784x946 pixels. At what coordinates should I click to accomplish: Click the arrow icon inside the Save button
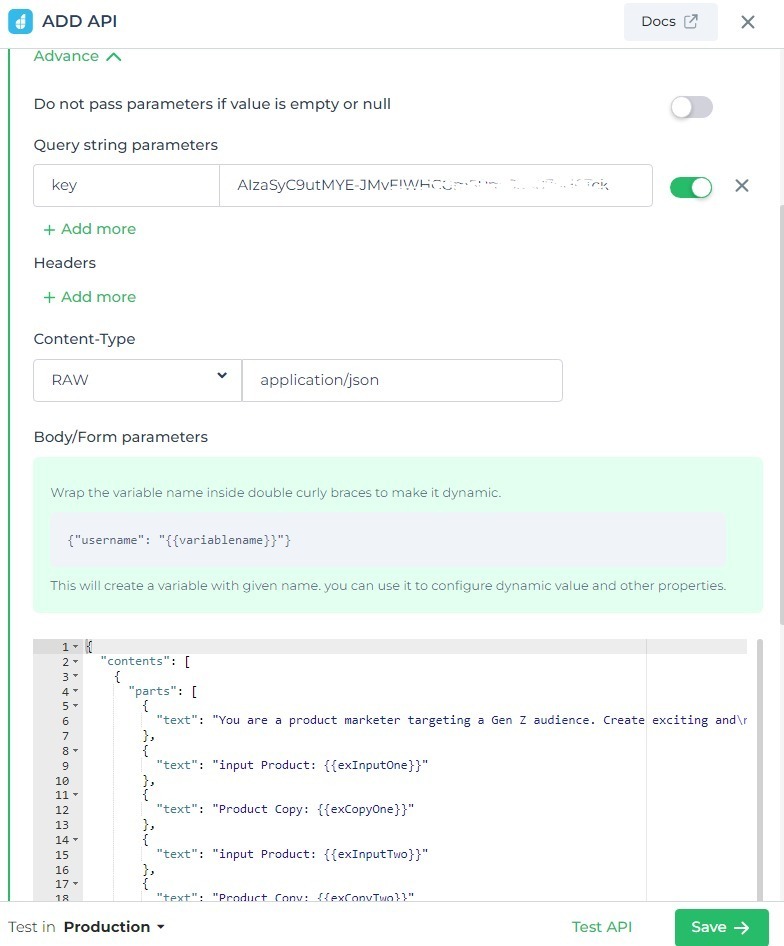point(741,927)
